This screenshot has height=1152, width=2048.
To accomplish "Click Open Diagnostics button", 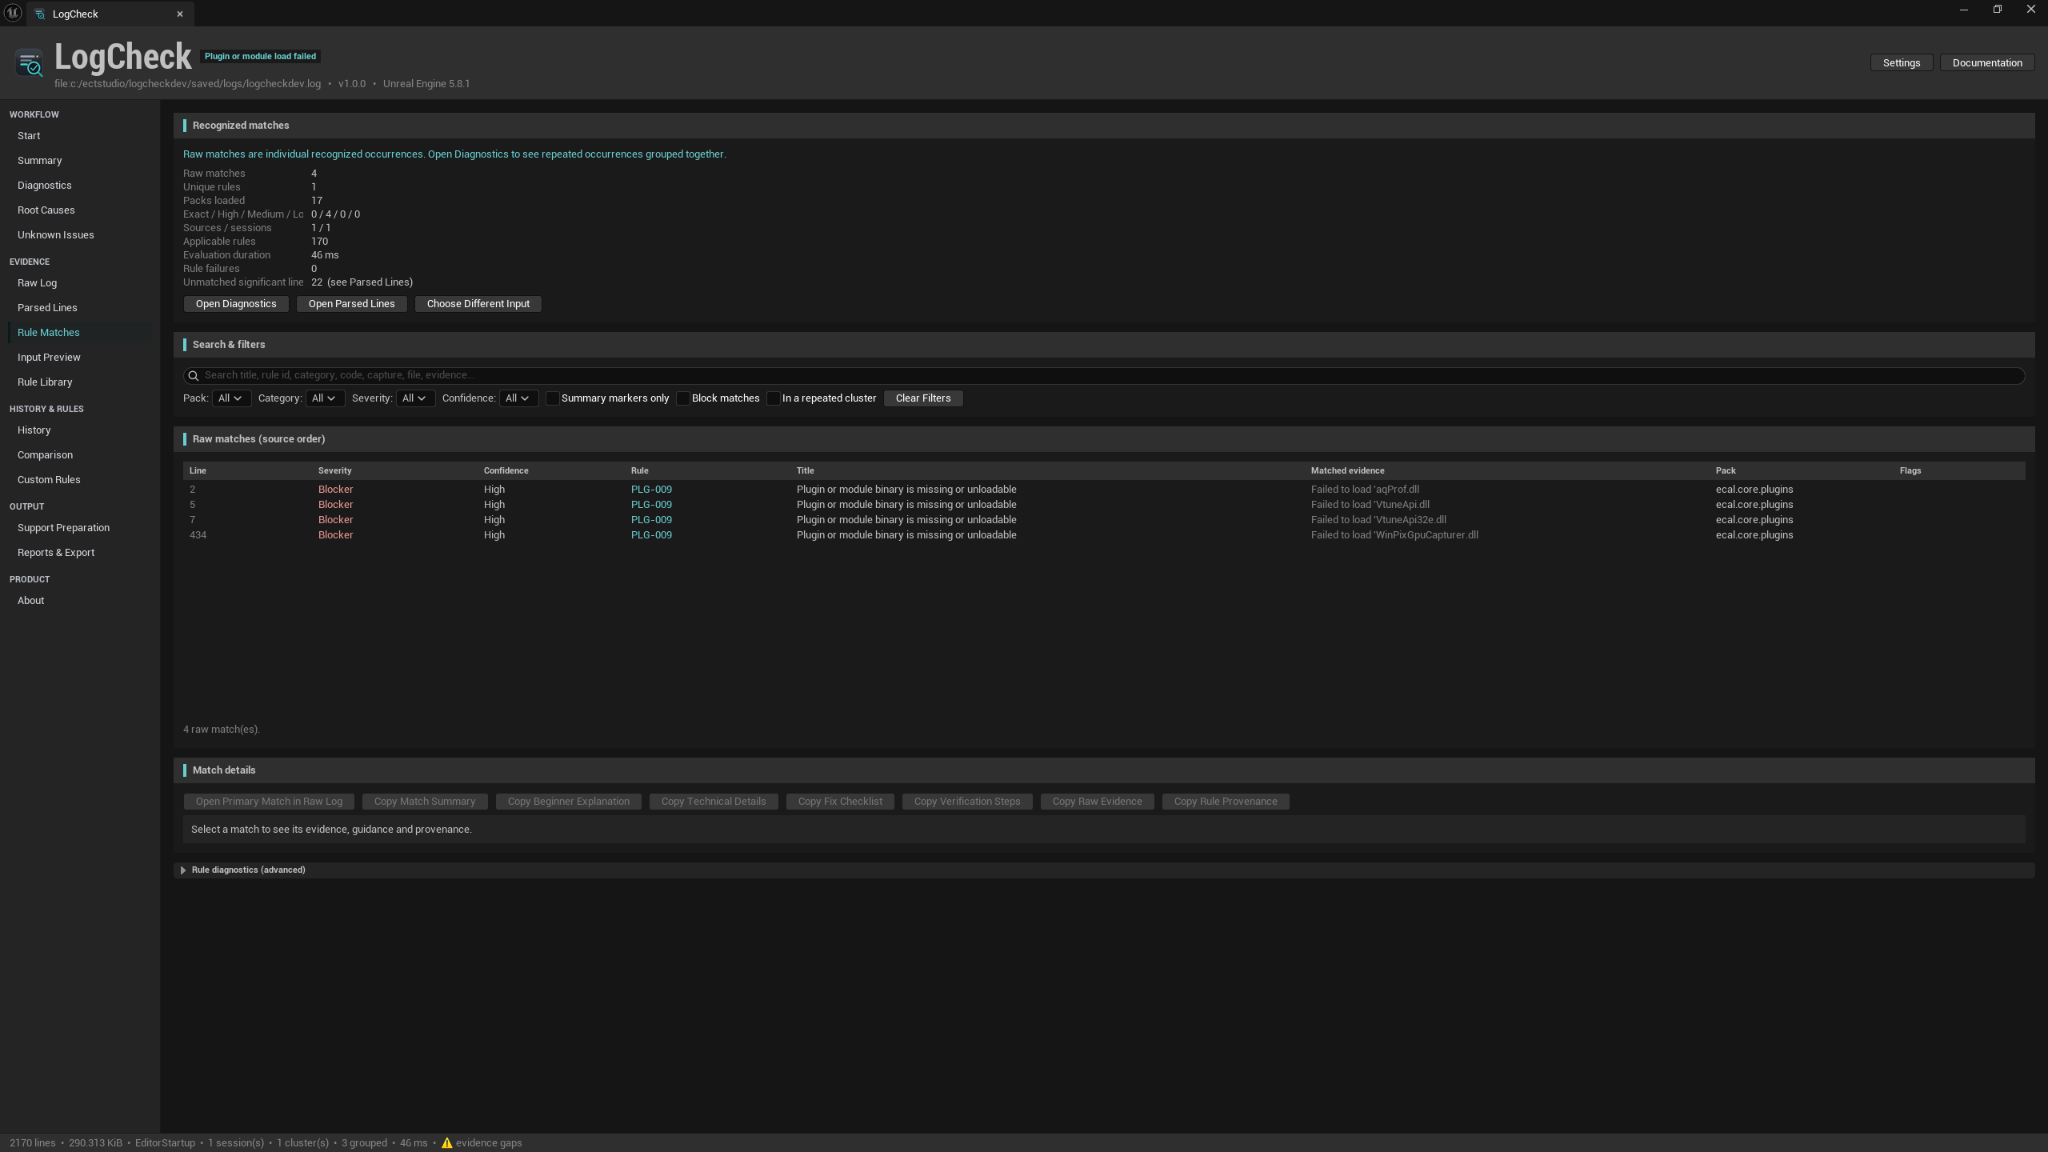I will [236, 304].
